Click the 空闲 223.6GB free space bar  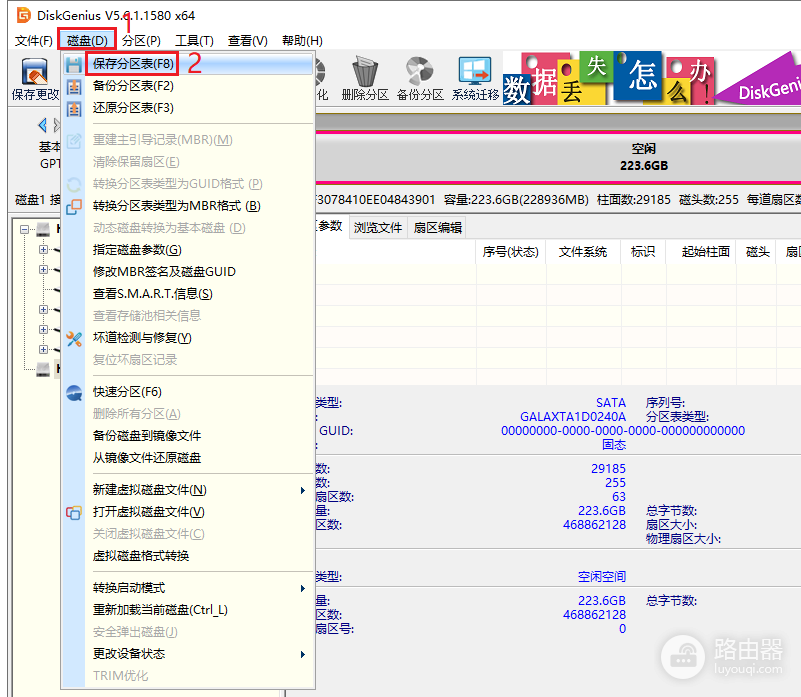click(558, 157)
